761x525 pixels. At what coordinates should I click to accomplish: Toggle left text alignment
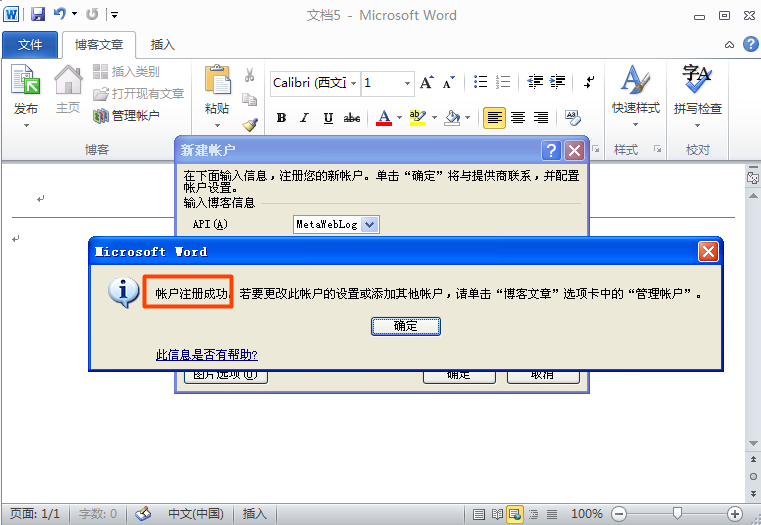493,118
